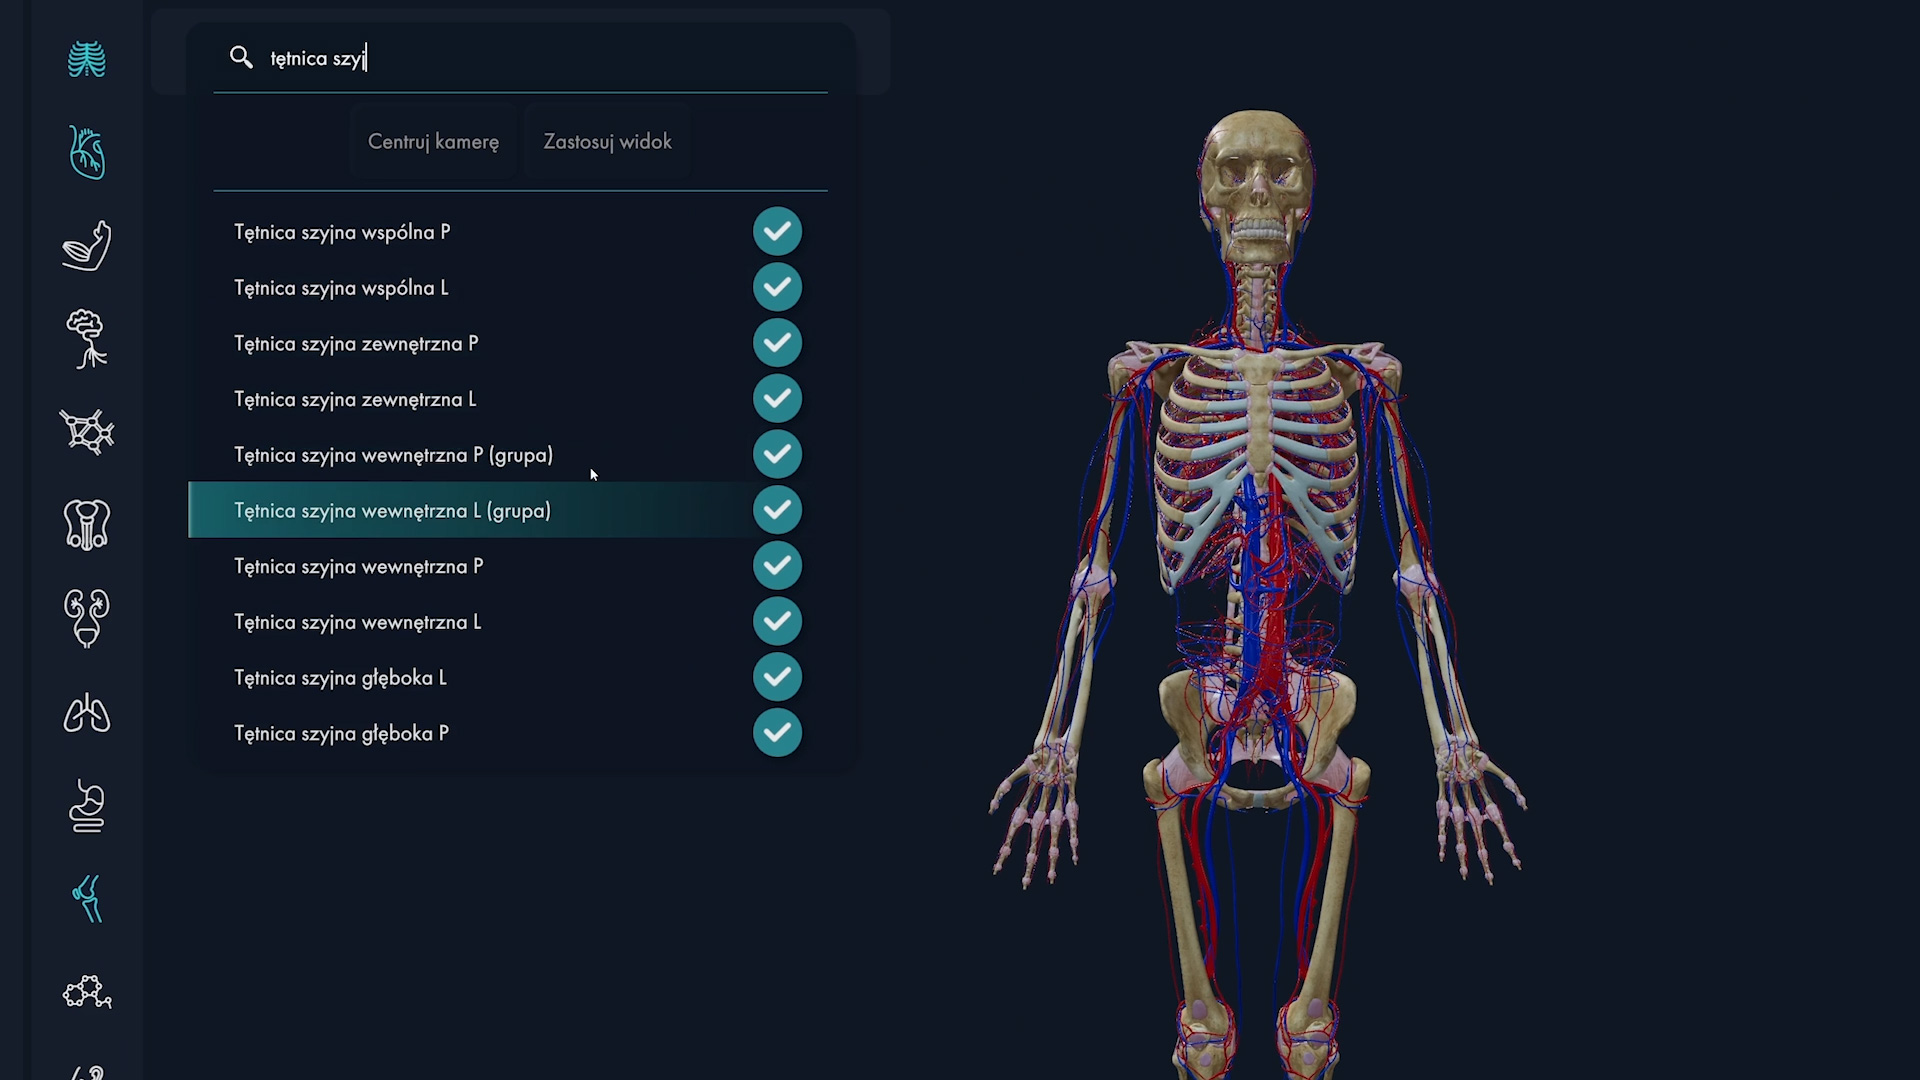Click the lymphatic network system icon
This screenshot has height=1080, width=1920.
pyautogui.click(x=87, y=432)
